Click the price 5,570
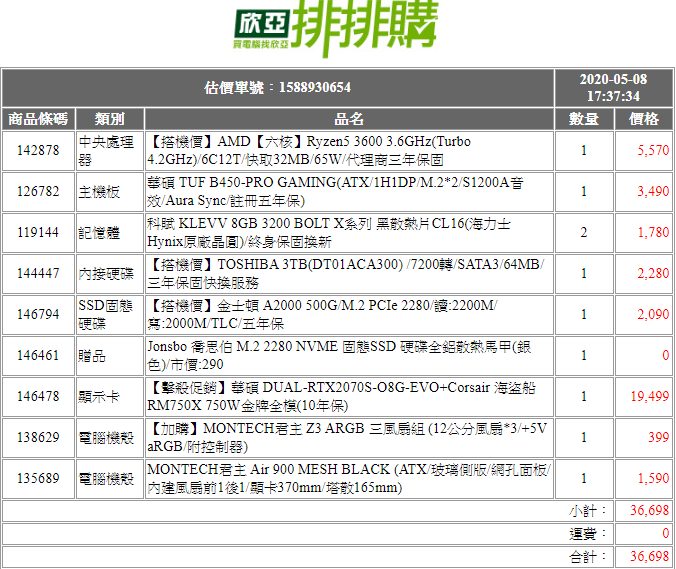Viewport: 676px width, 569px height. [x=653, y=150]
